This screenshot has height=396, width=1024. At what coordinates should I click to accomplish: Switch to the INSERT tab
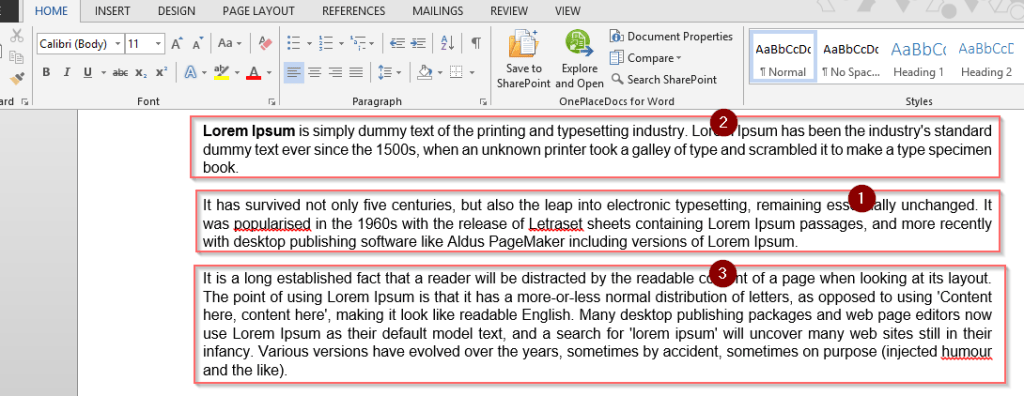112,10
